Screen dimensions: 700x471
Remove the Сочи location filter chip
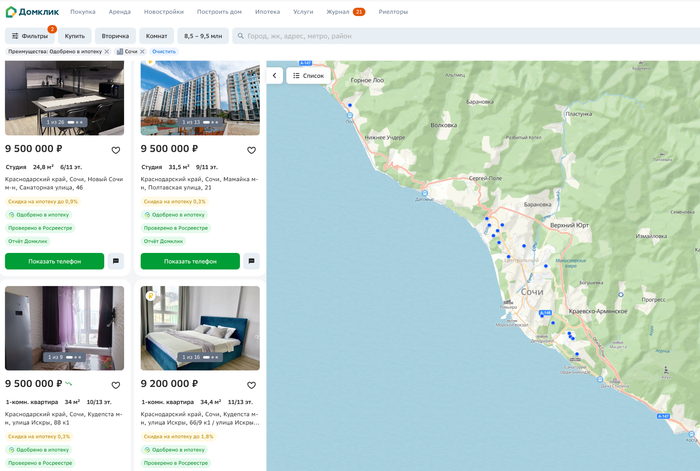tap(142, 51)
